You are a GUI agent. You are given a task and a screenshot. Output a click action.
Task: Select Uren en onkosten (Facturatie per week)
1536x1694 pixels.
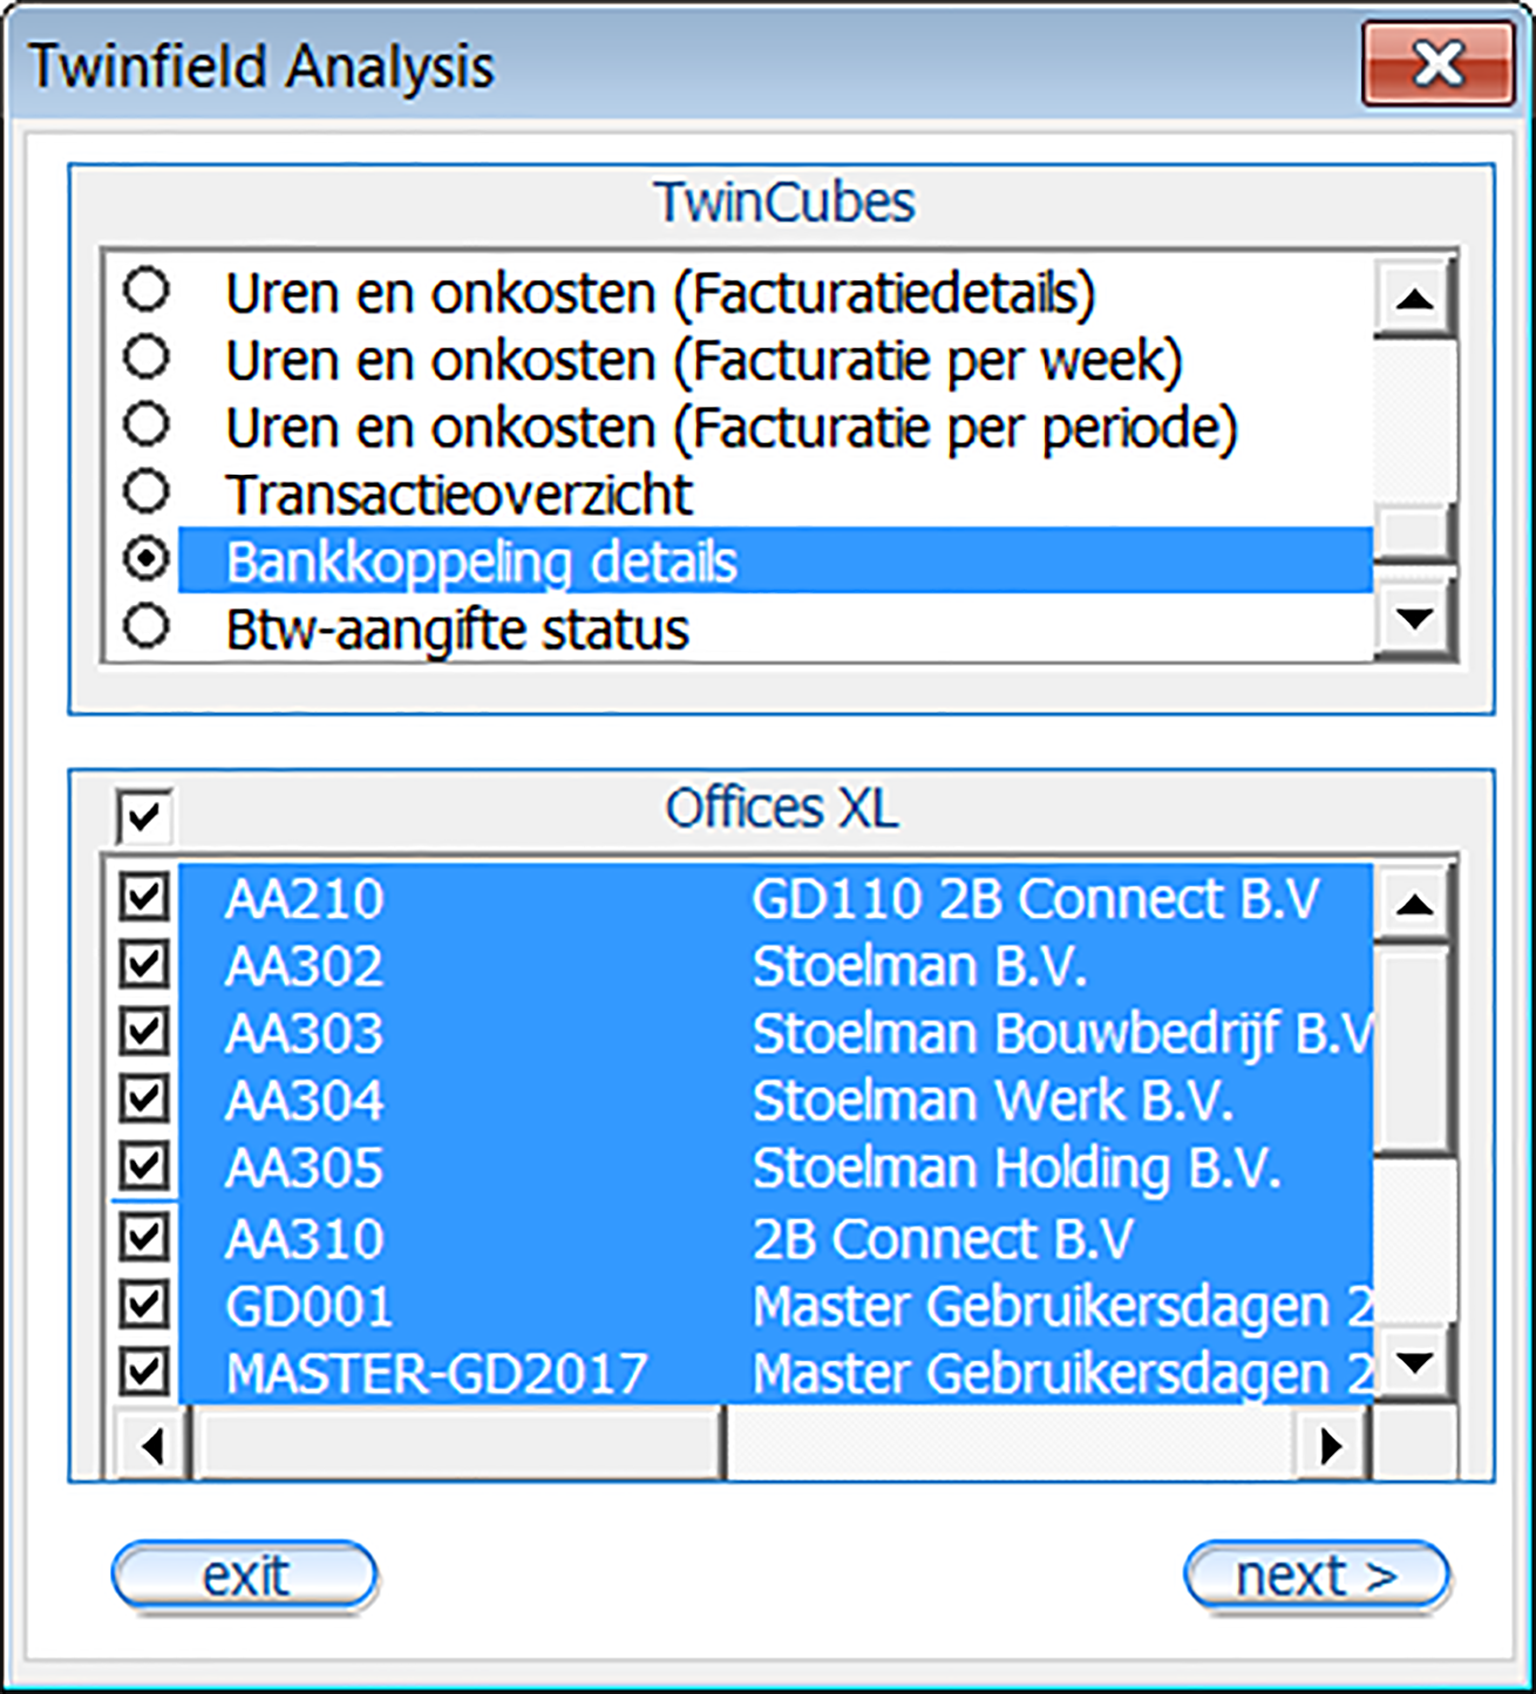(x=147, y=357)
